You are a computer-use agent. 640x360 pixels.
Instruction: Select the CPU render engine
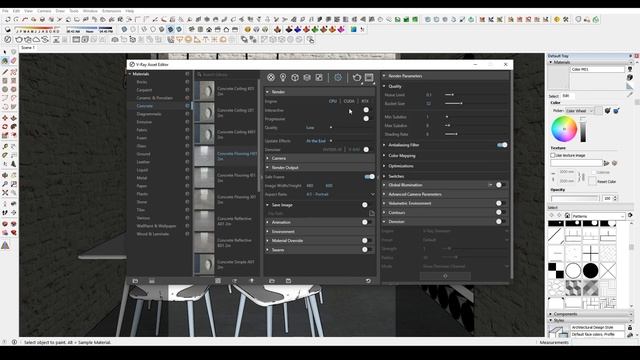point(333,101)
